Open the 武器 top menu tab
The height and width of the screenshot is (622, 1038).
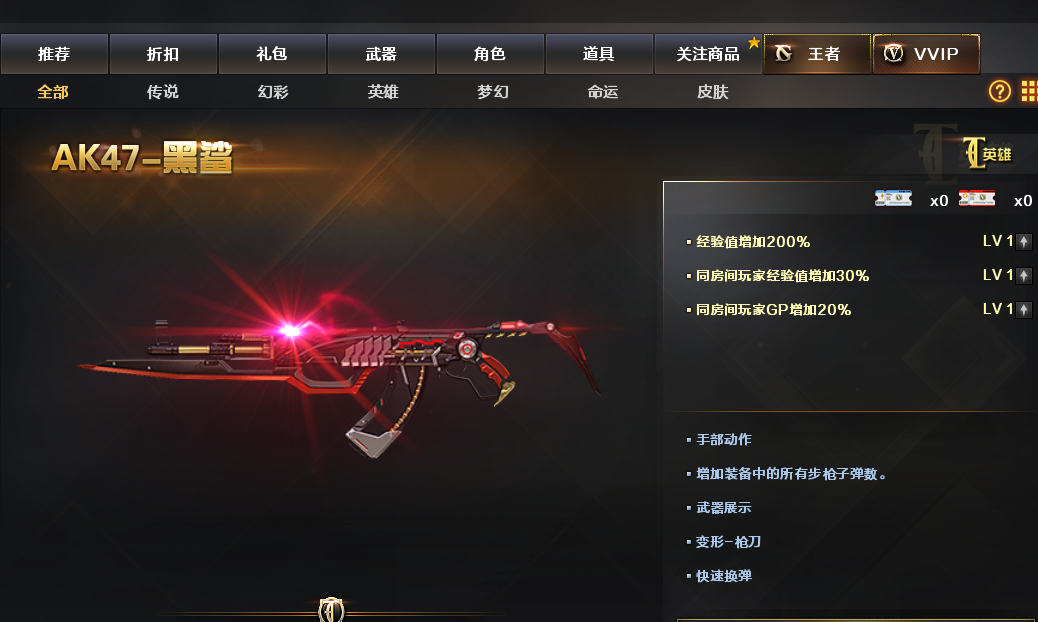[381, 54]
